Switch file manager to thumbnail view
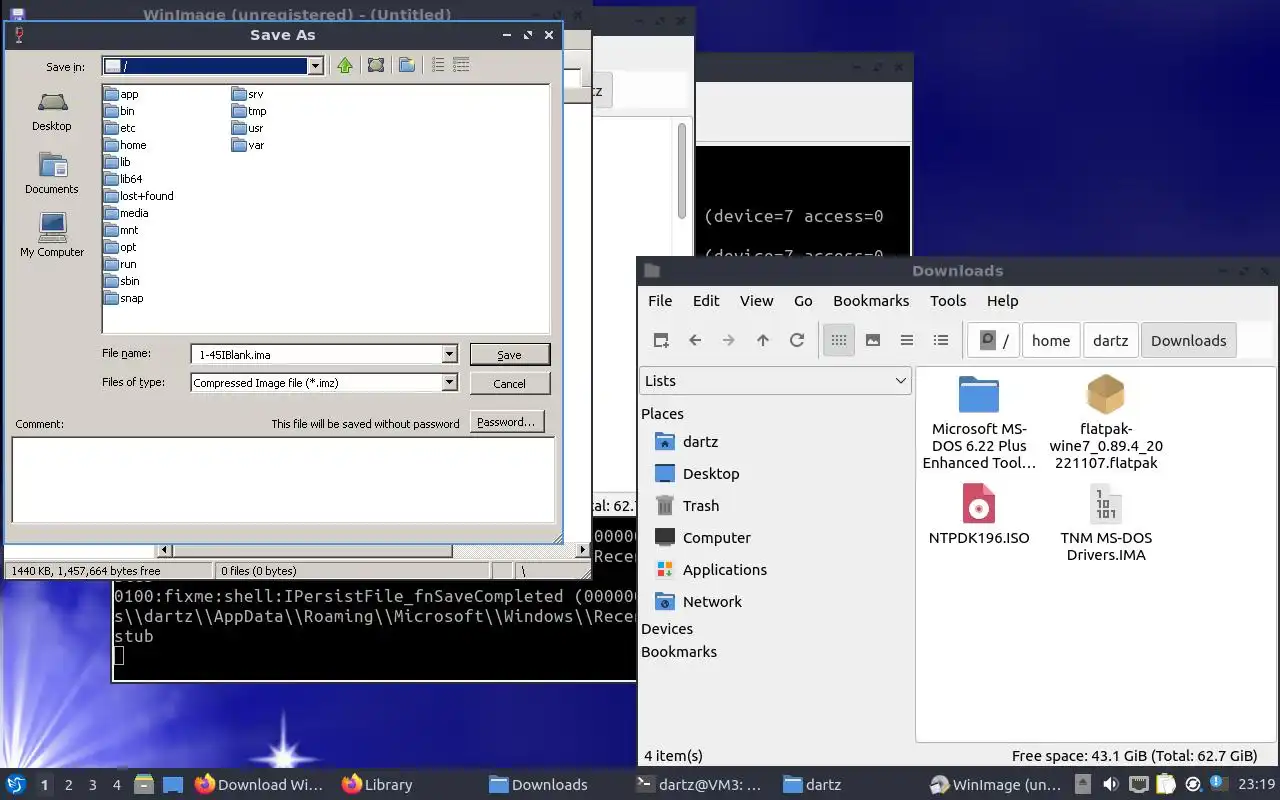 [x=873, y=340]
